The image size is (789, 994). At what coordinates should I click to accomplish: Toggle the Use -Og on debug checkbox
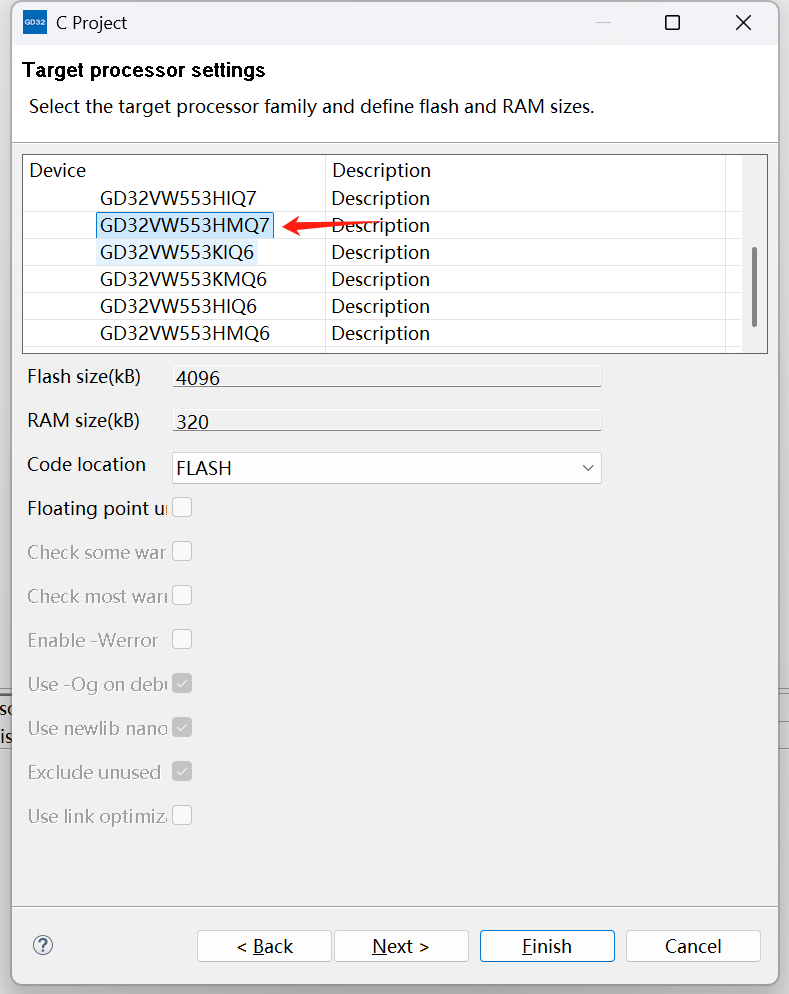click(x=182, y=684)
